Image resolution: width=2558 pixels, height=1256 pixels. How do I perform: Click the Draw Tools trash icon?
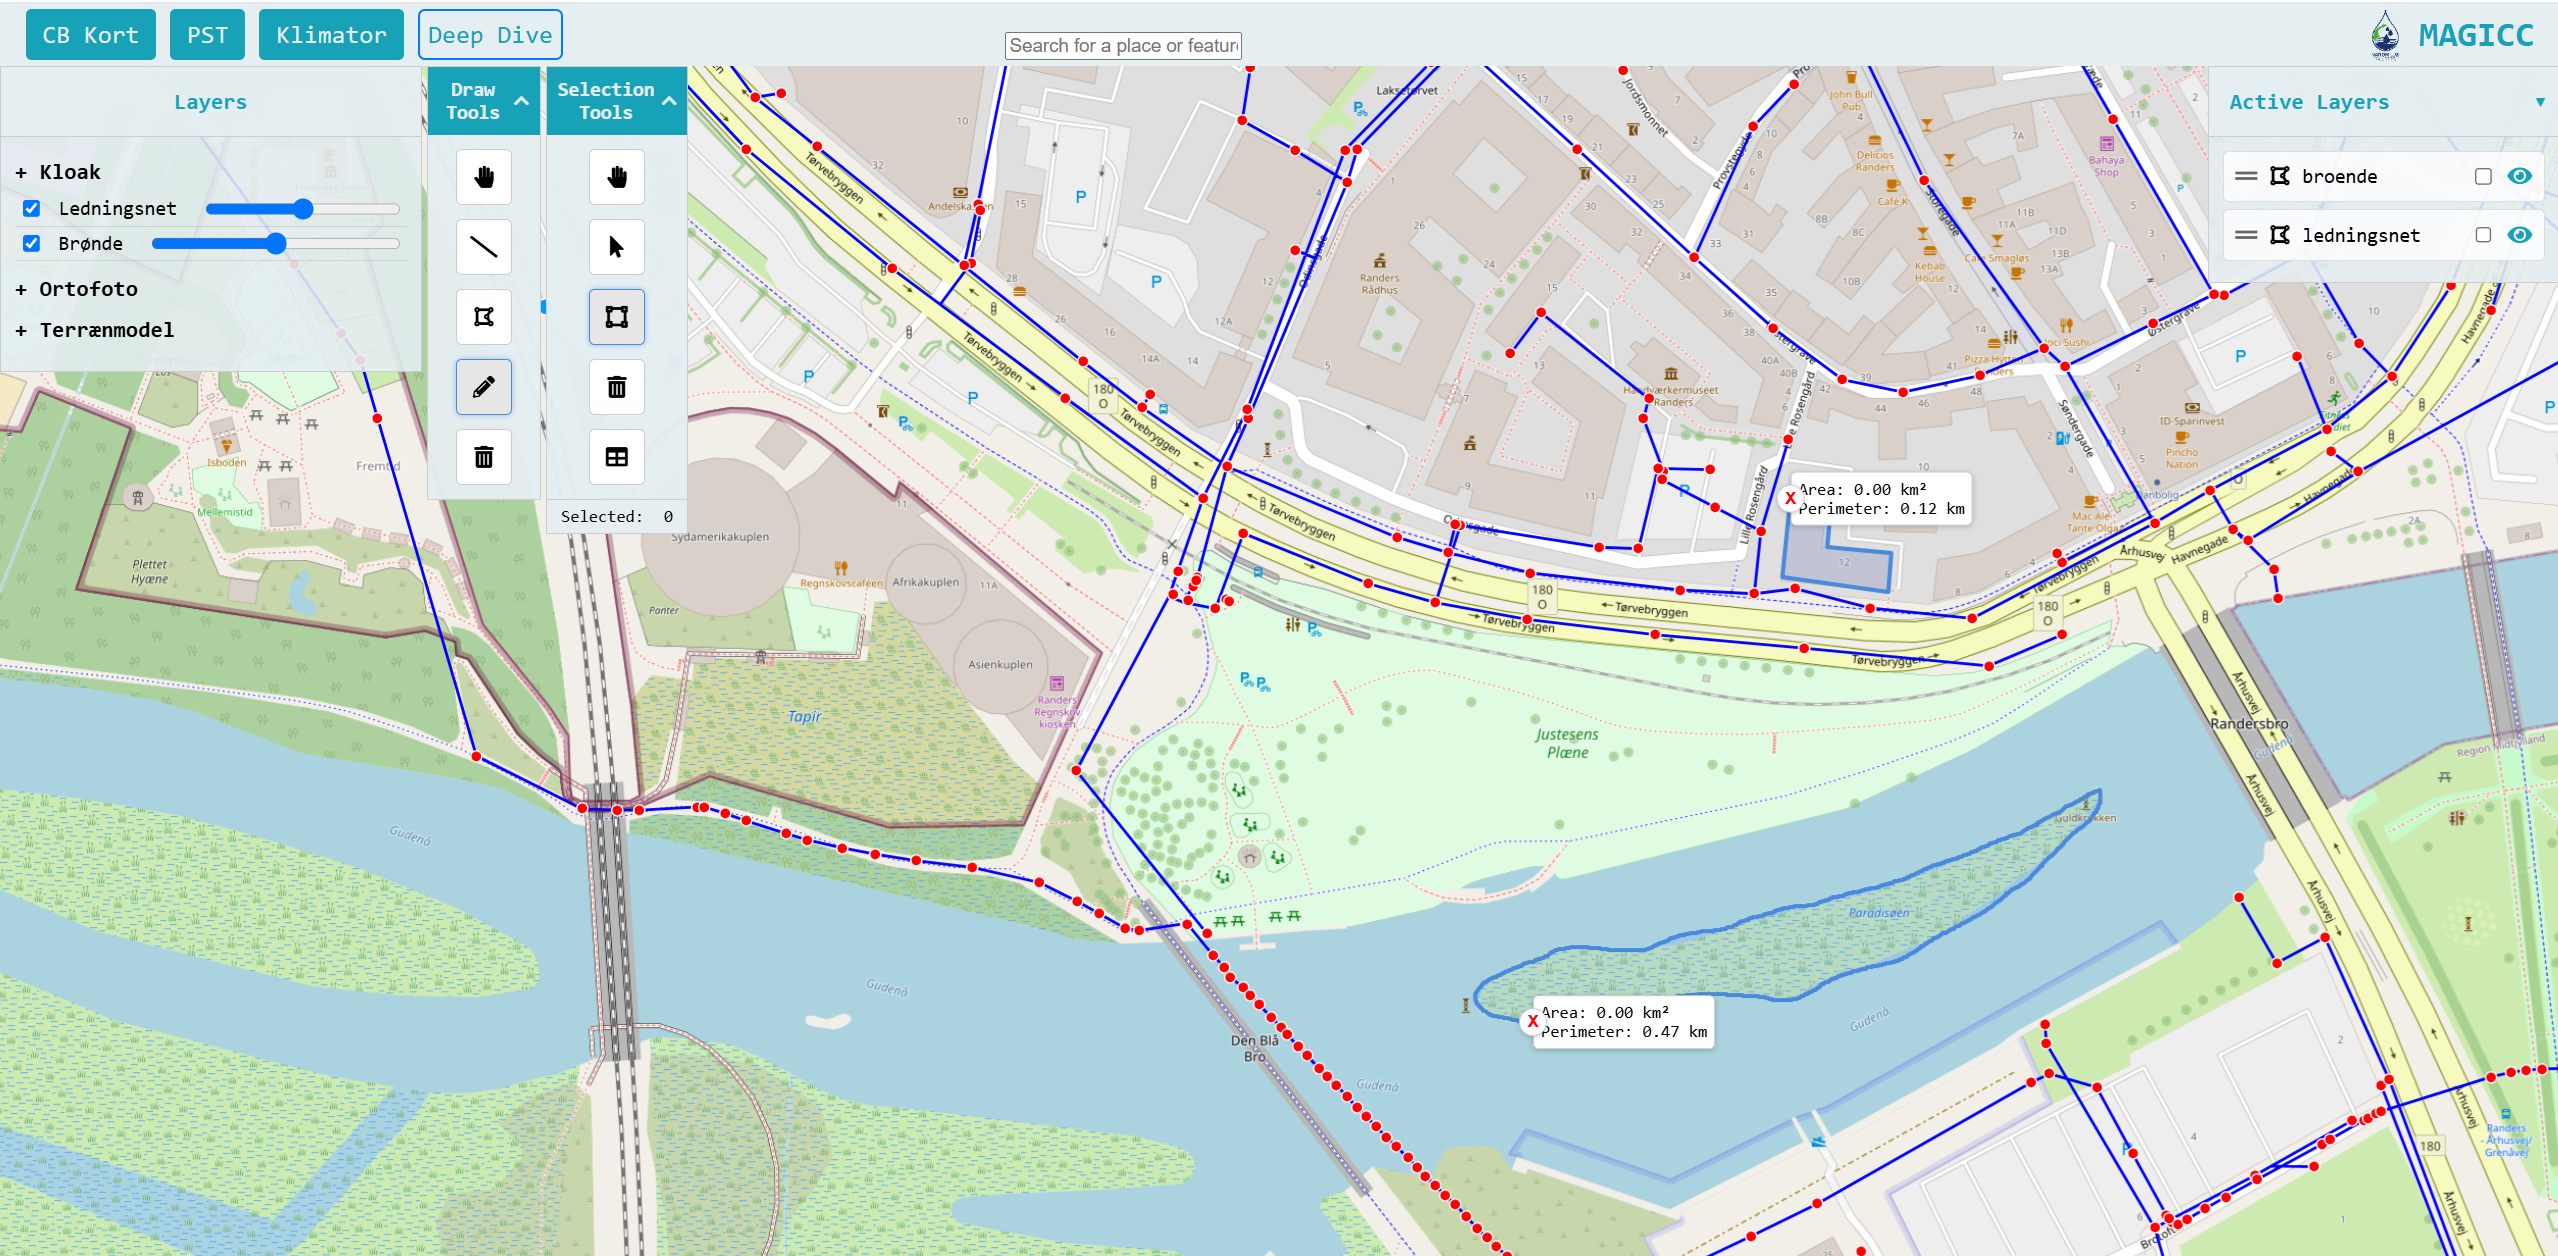click(483, 457)
